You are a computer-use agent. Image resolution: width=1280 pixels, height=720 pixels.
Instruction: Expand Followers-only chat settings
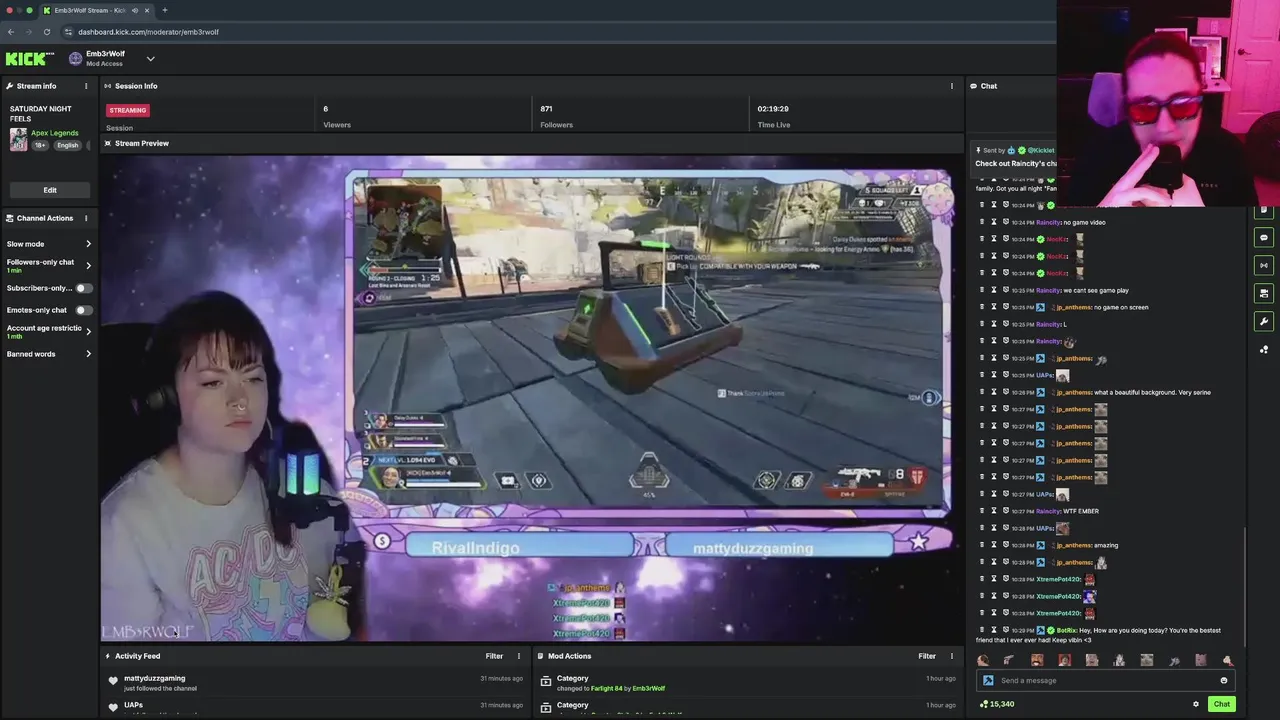pos(88,266)
